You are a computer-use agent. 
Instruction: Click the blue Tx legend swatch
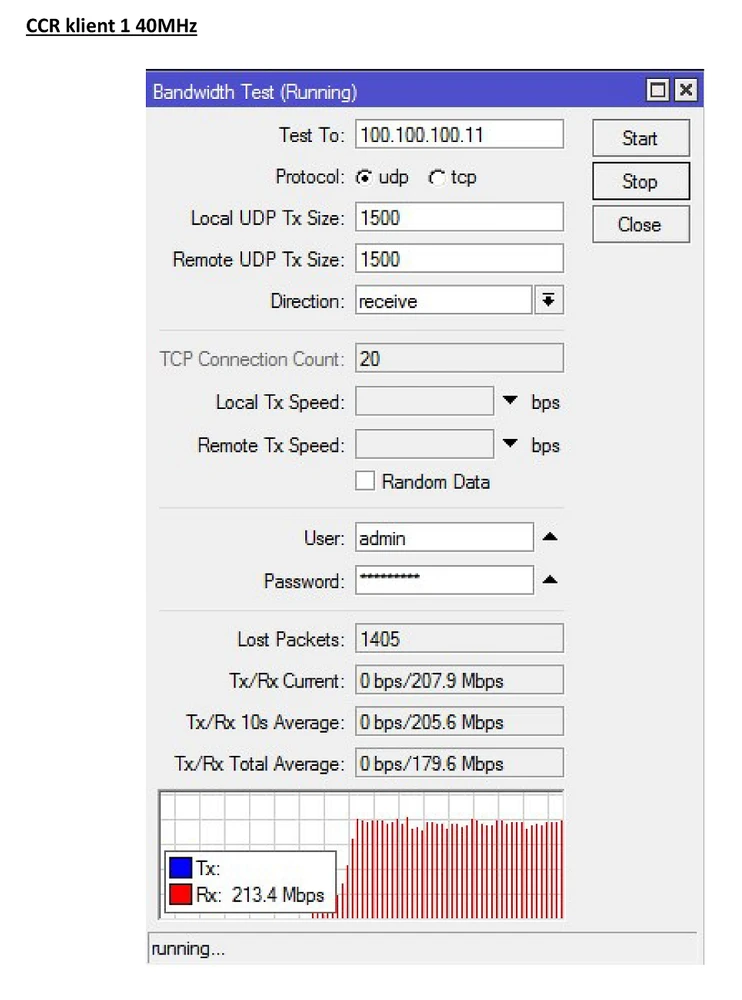pos(180,869)
